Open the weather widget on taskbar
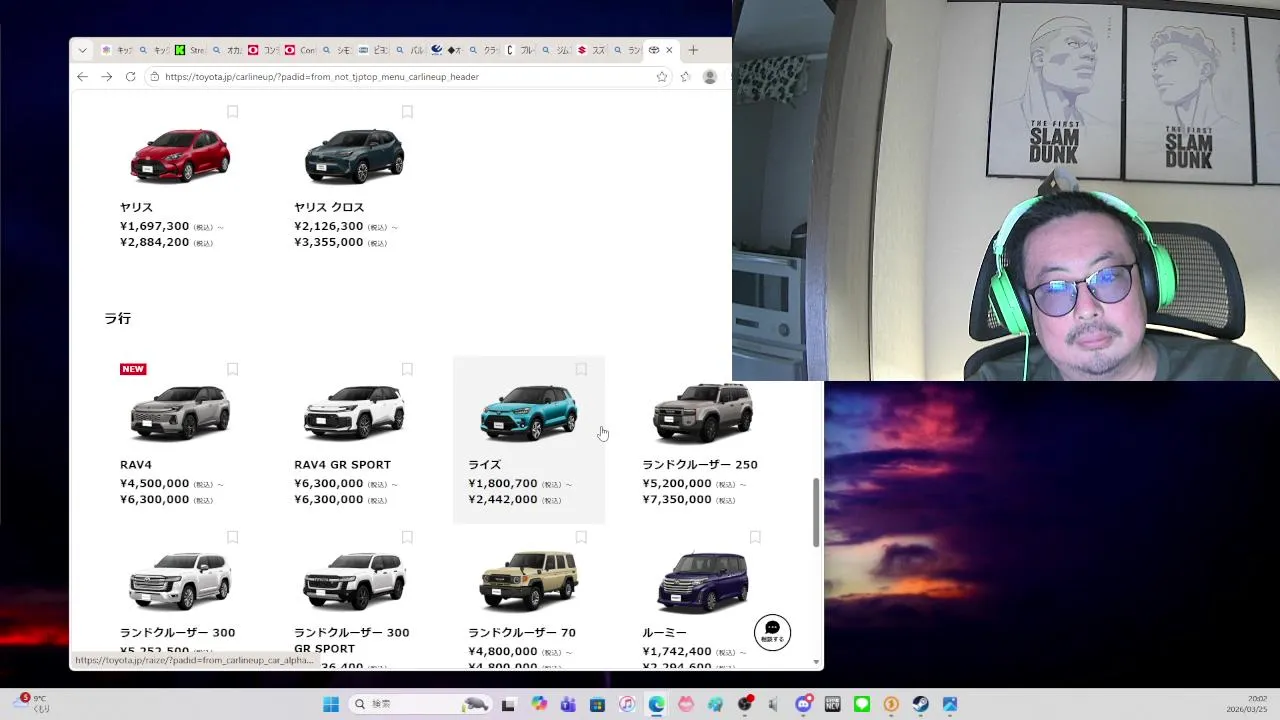 (x=32, y=703)
